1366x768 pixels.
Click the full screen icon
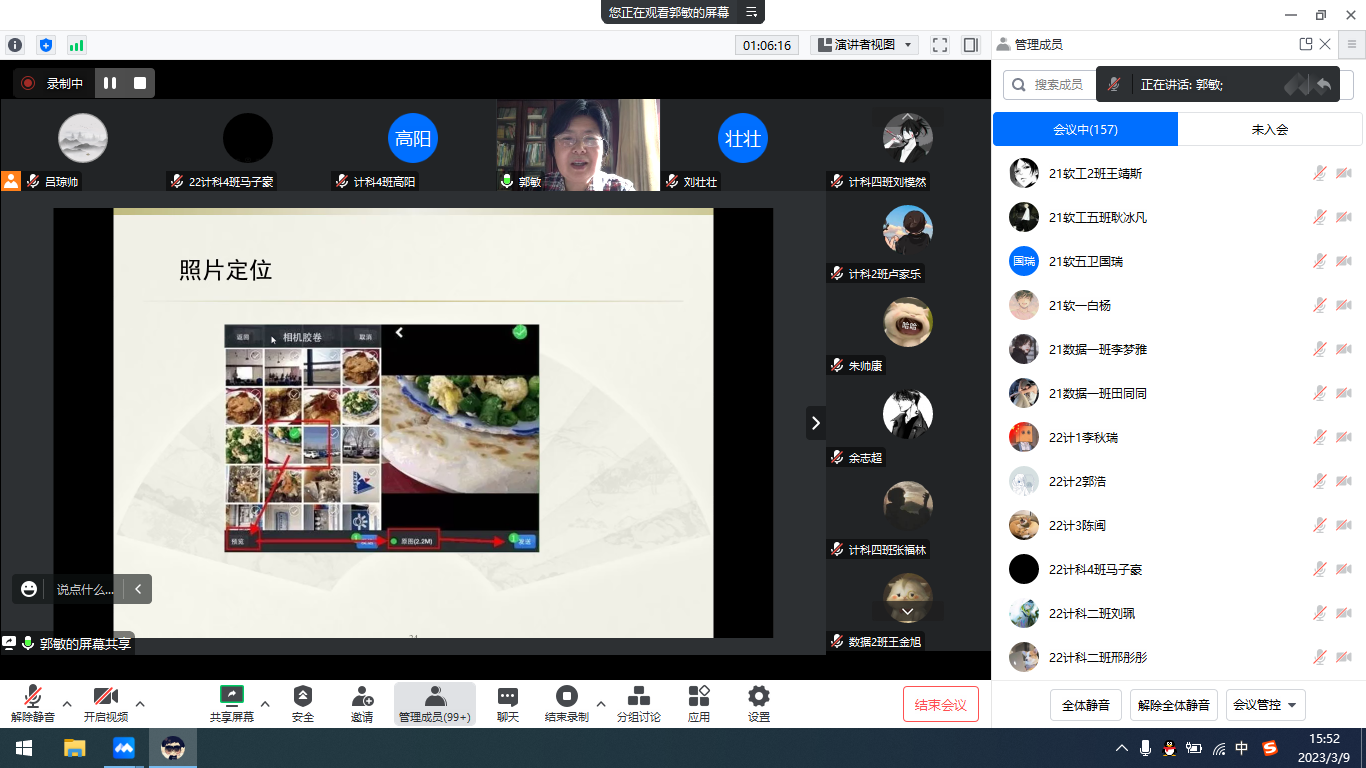point(939,45)
